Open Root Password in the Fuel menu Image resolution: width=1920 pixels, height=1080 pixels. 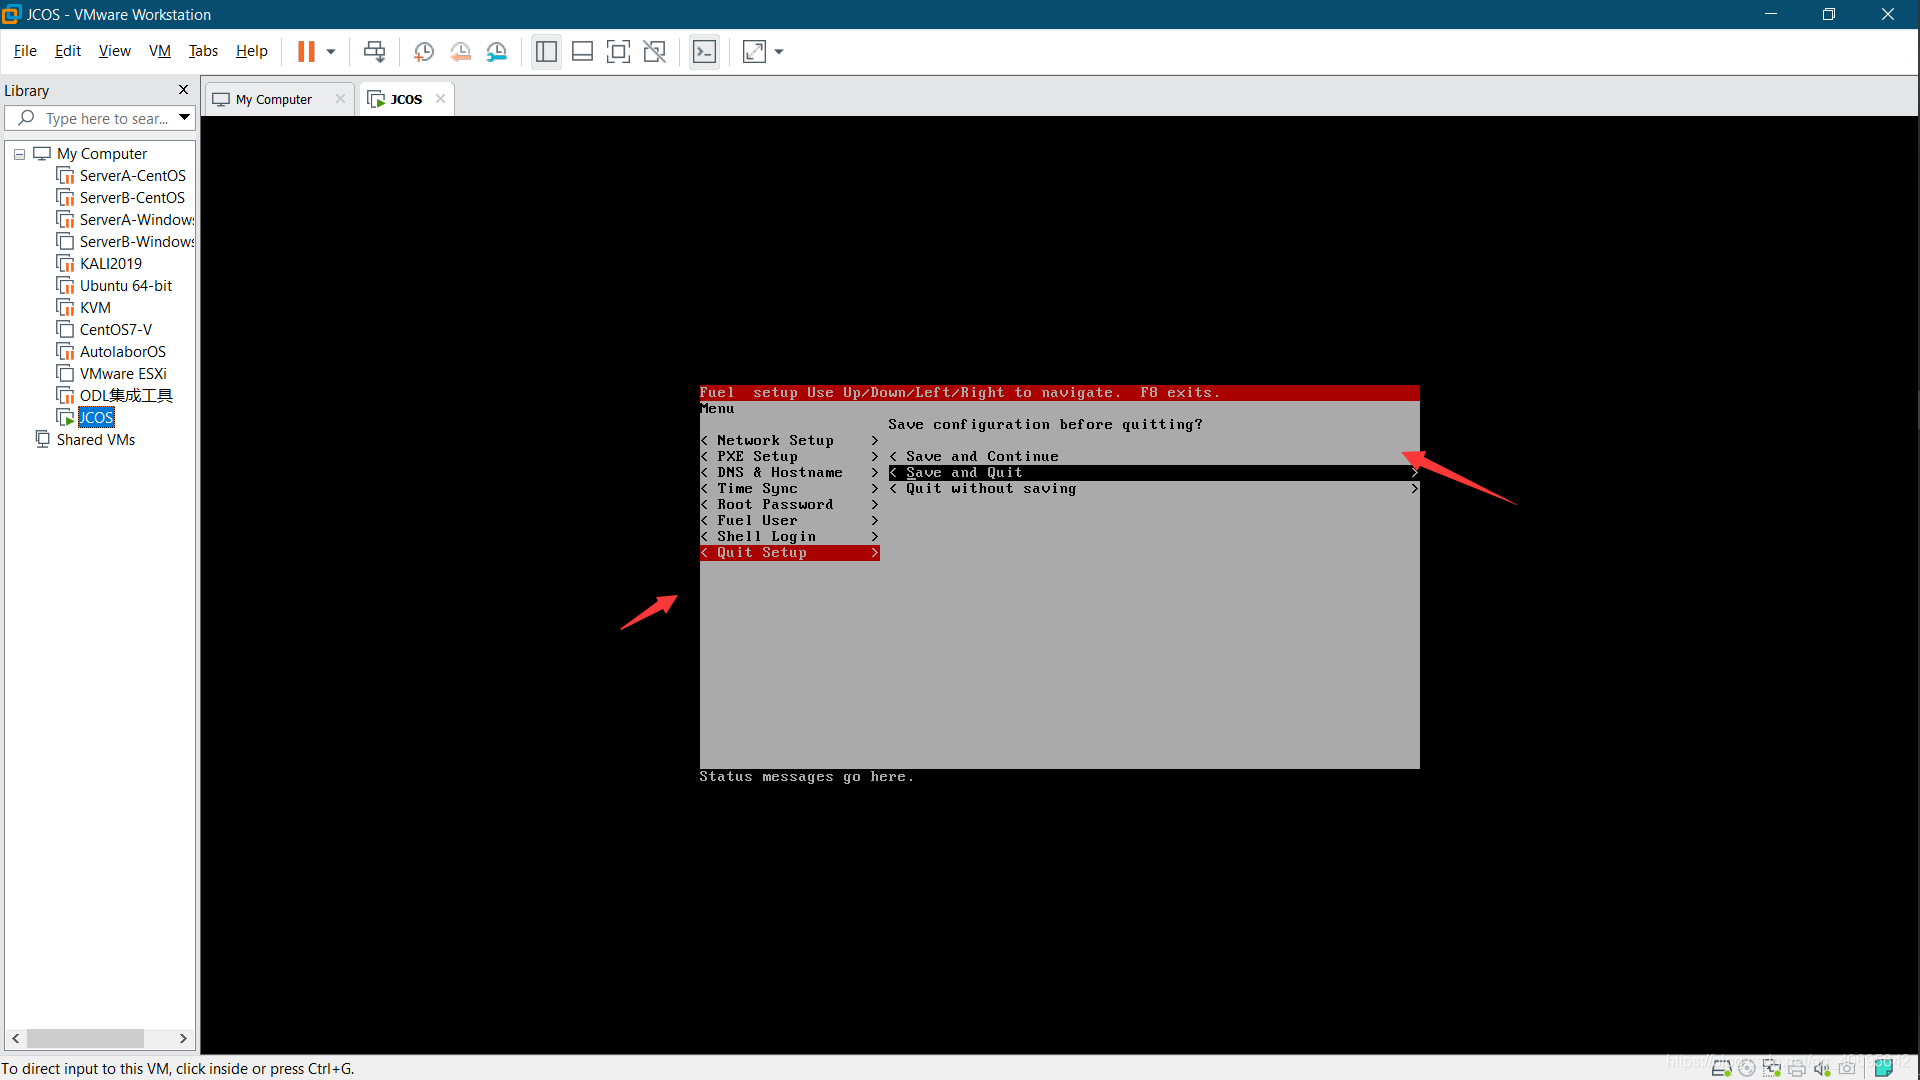790,505
